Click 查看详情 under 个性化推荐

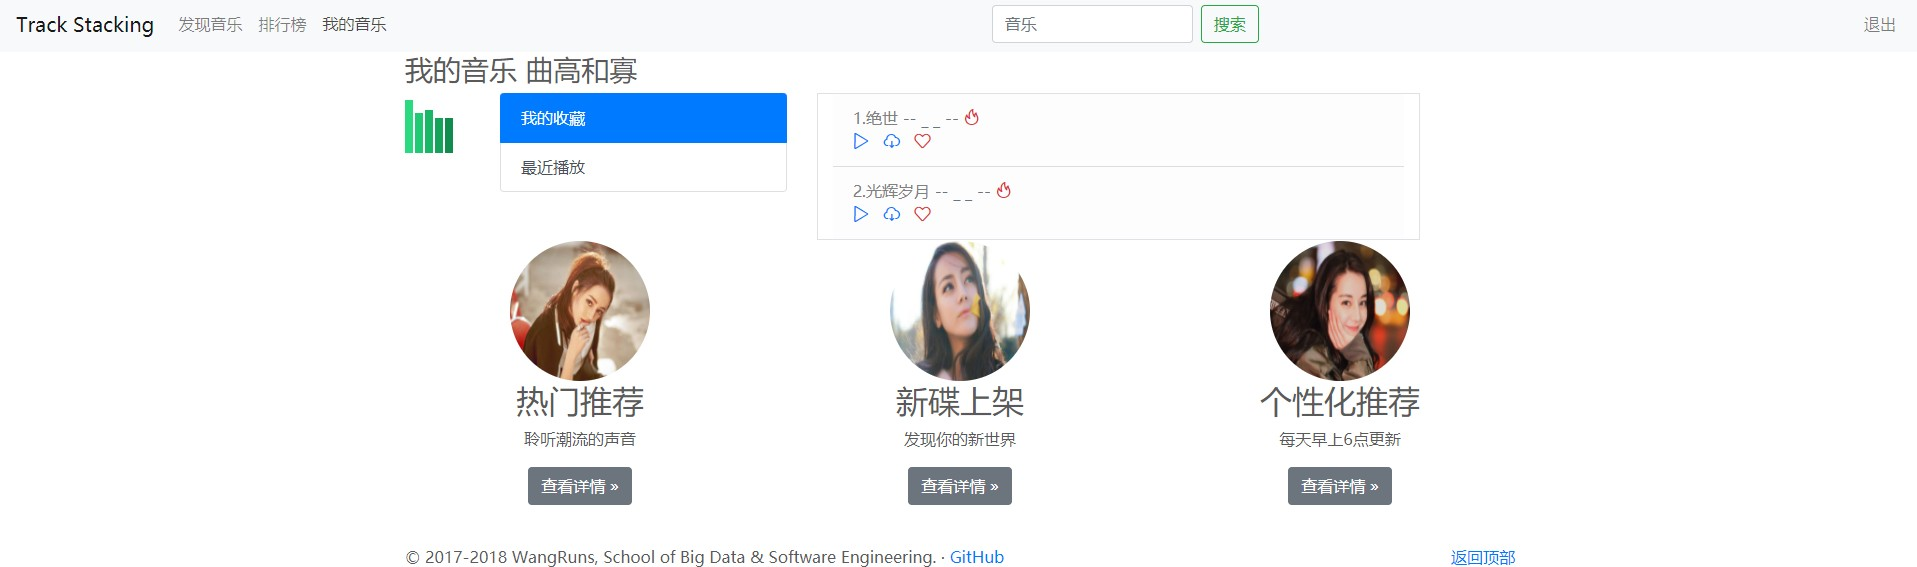click(1340, 486)
